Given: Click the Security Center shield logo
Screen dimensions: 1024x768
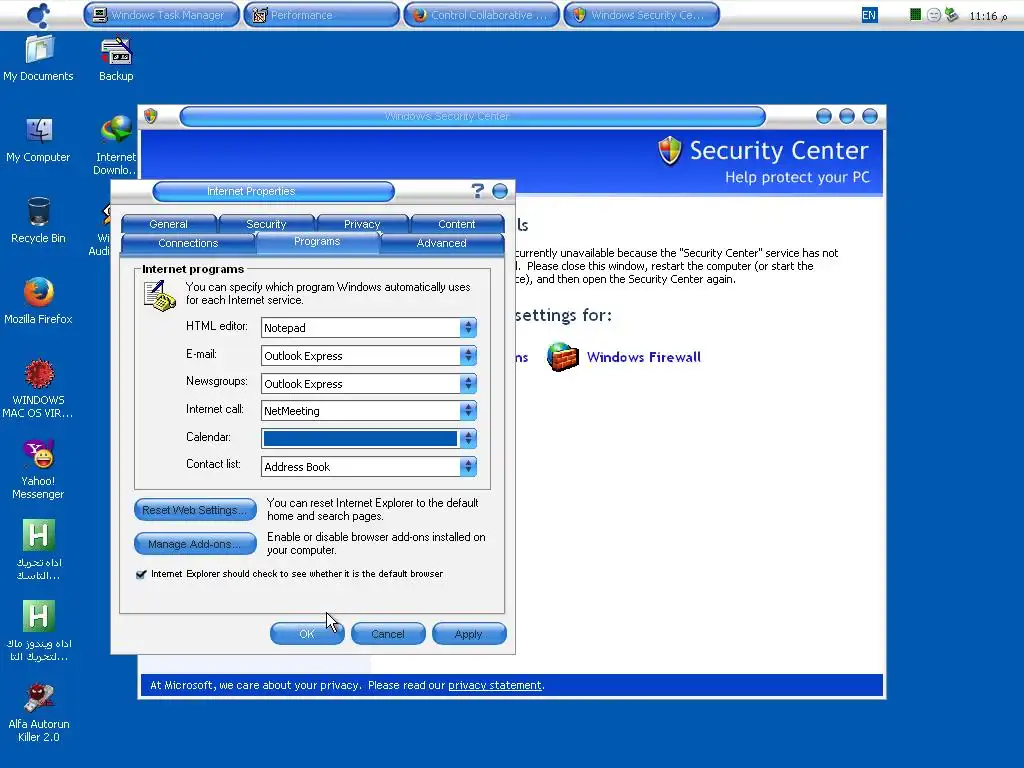Looking at the screenshot, I should point(670,151).
